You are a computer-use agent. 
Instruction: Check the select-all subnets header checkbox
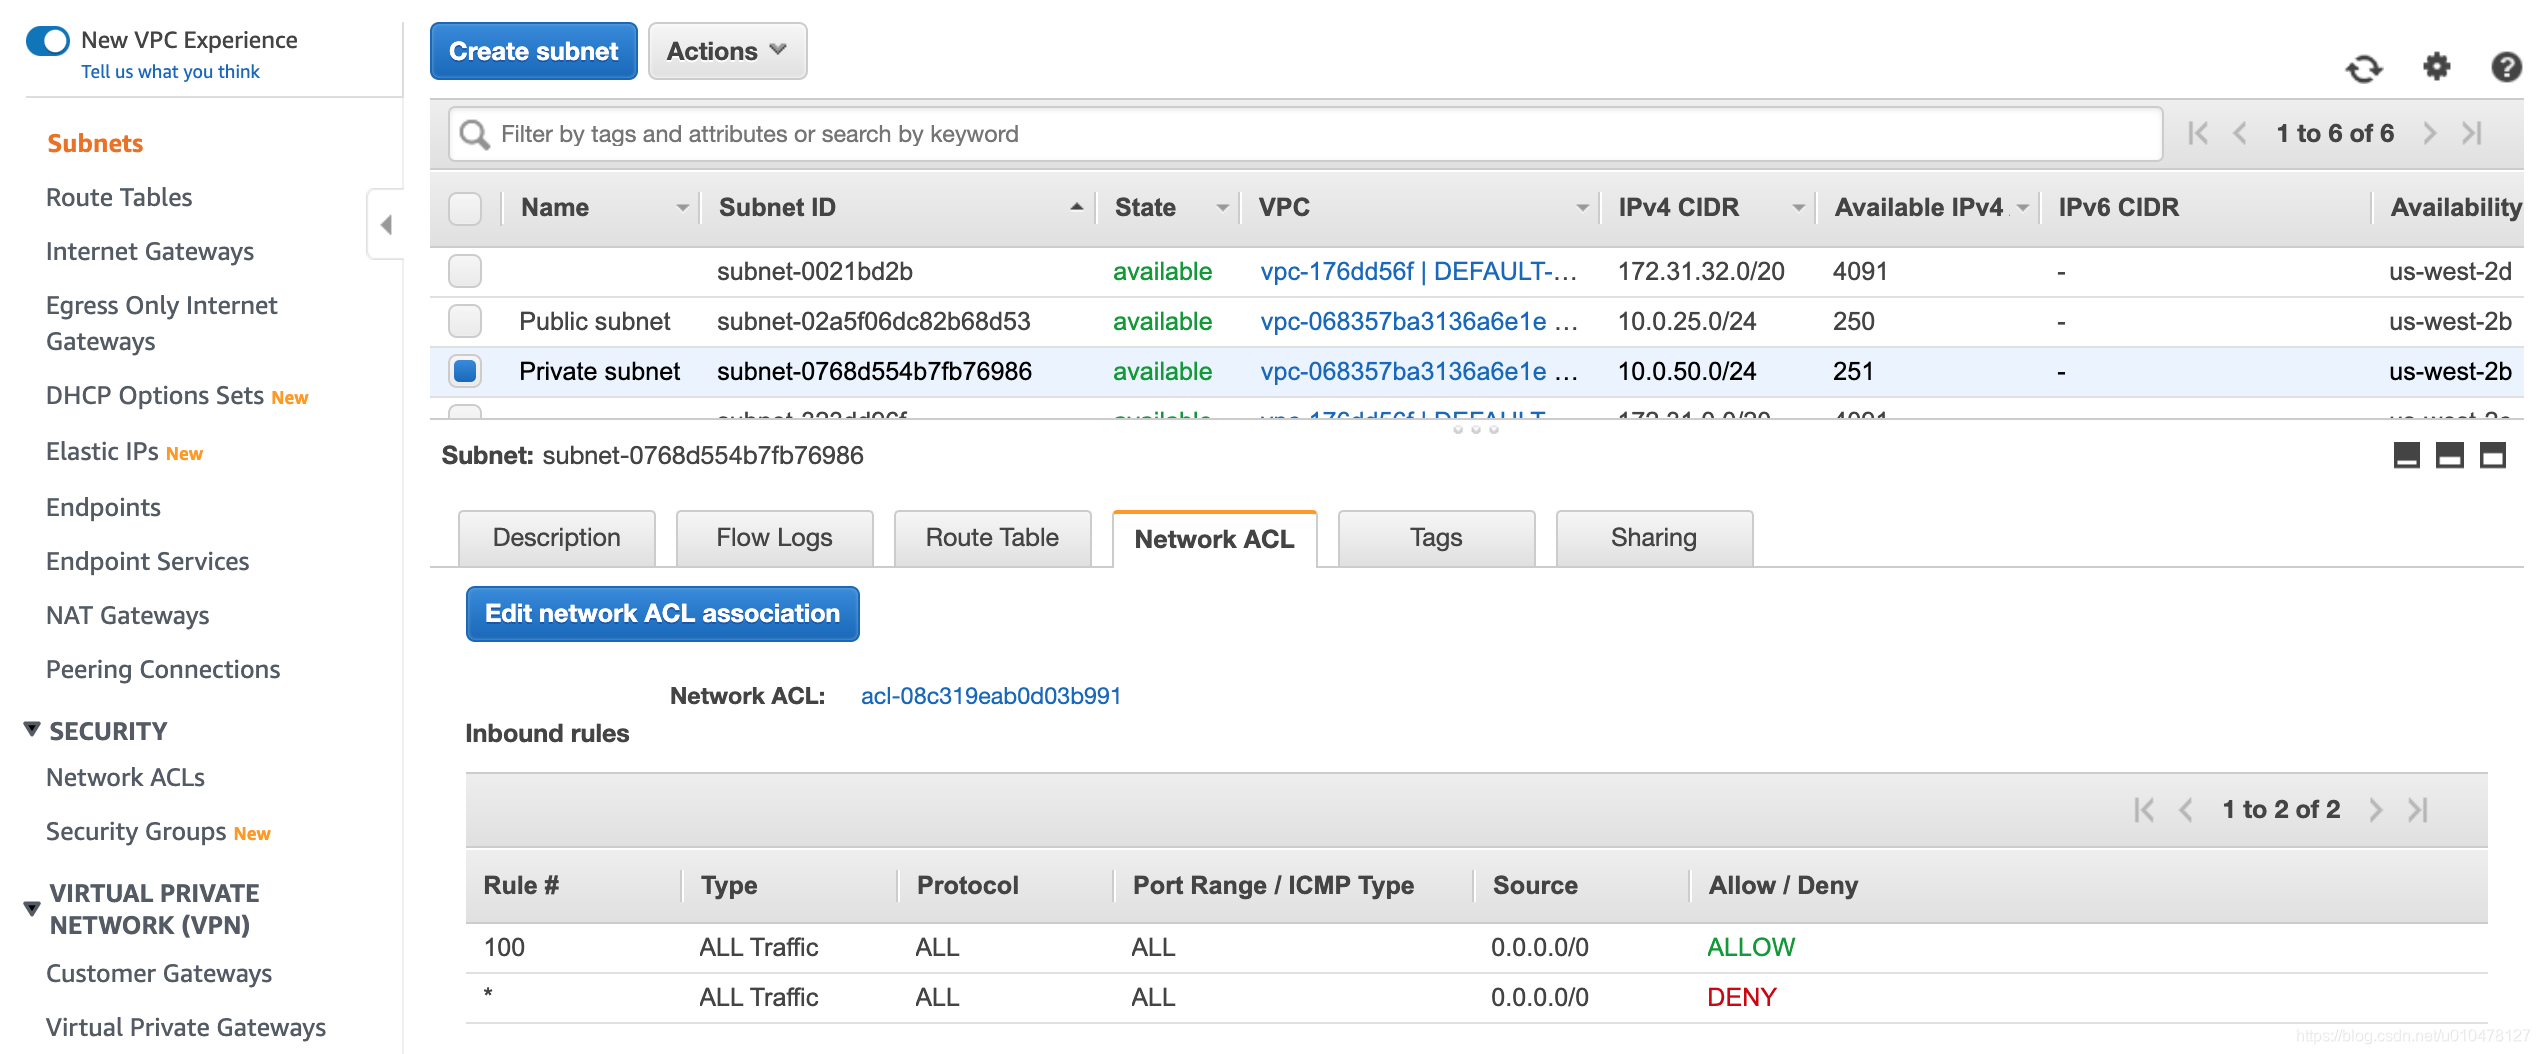pyautogui.click(x=465, y=208)
